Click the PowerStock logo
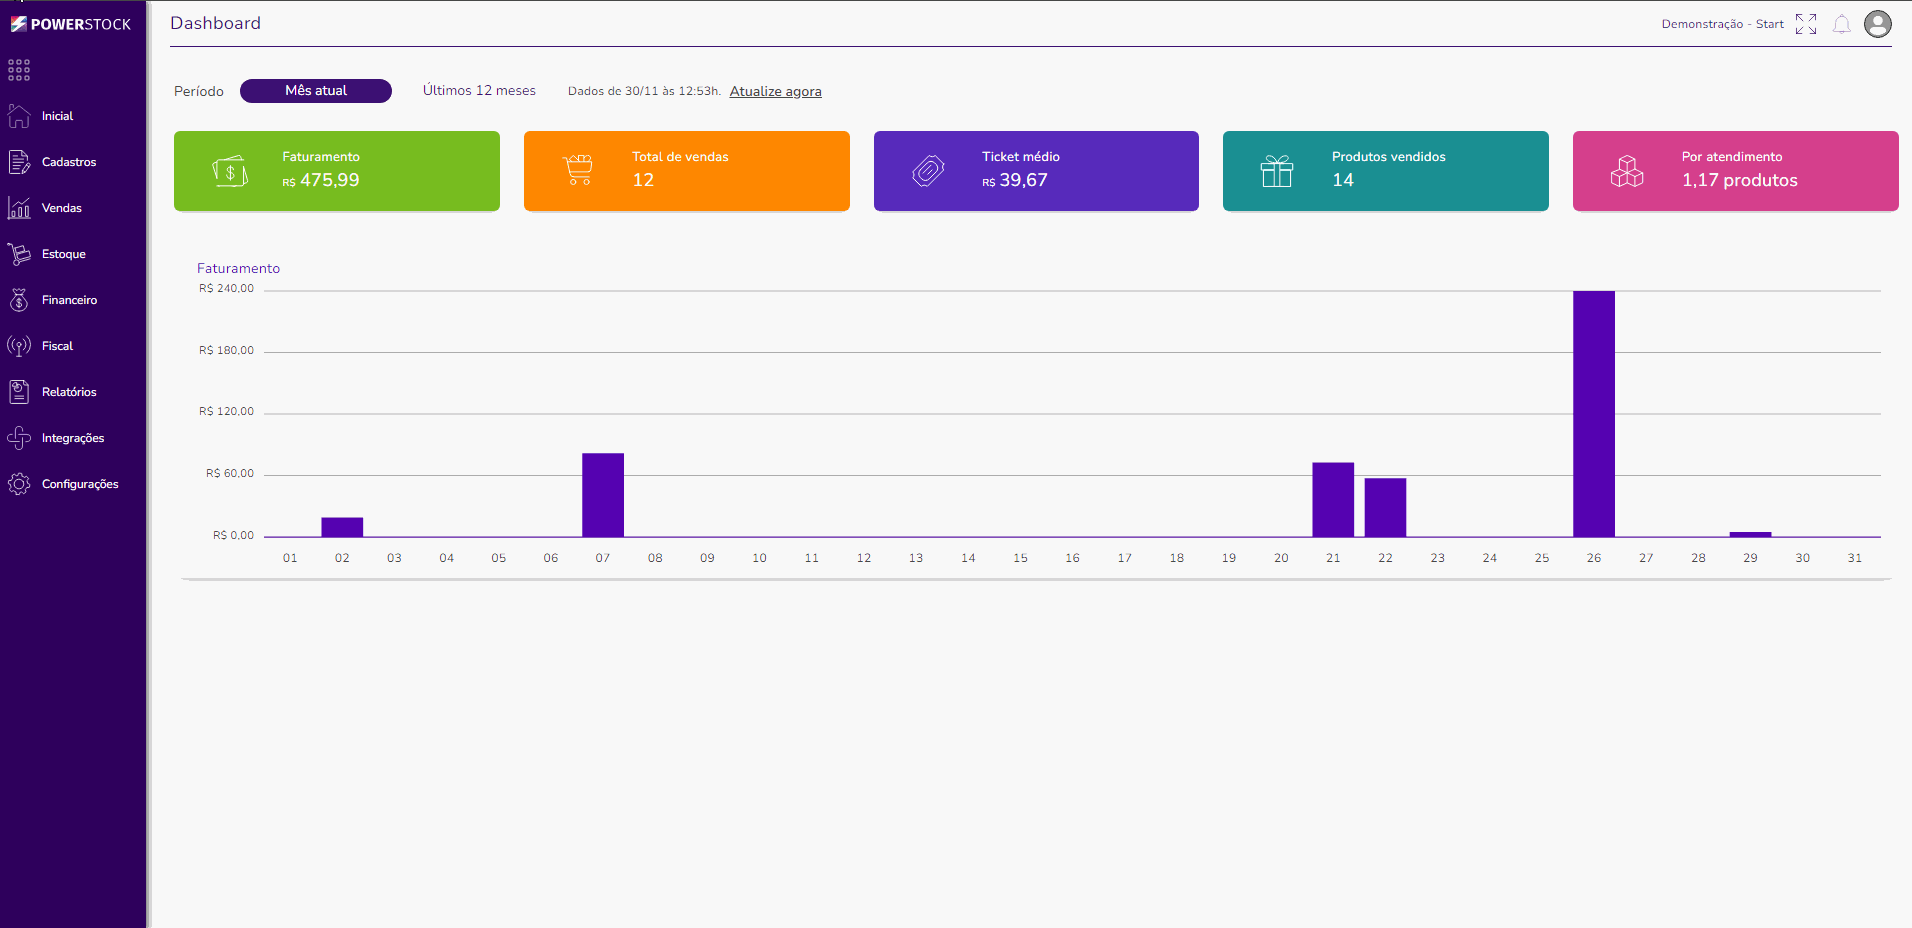The image size is (1912, 928). (71, 24)
